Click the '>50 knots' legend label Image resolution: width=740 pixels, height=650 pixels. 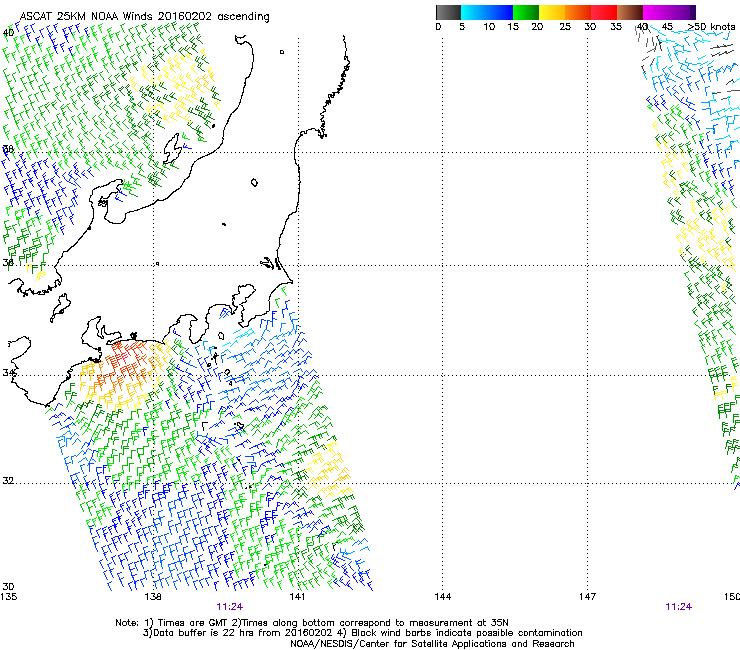[711, 27]
